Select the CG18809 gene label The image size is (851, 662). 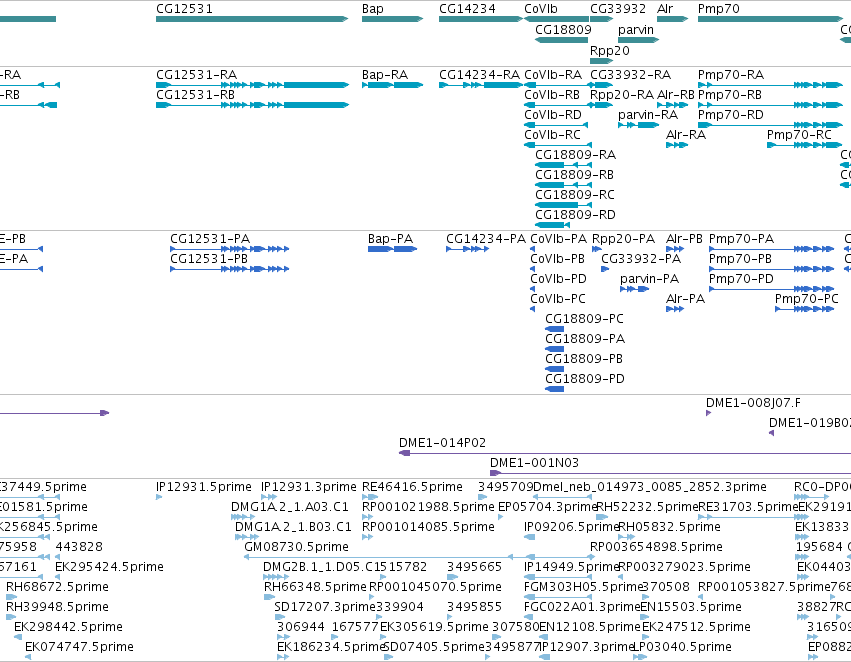tap(563, 29)
